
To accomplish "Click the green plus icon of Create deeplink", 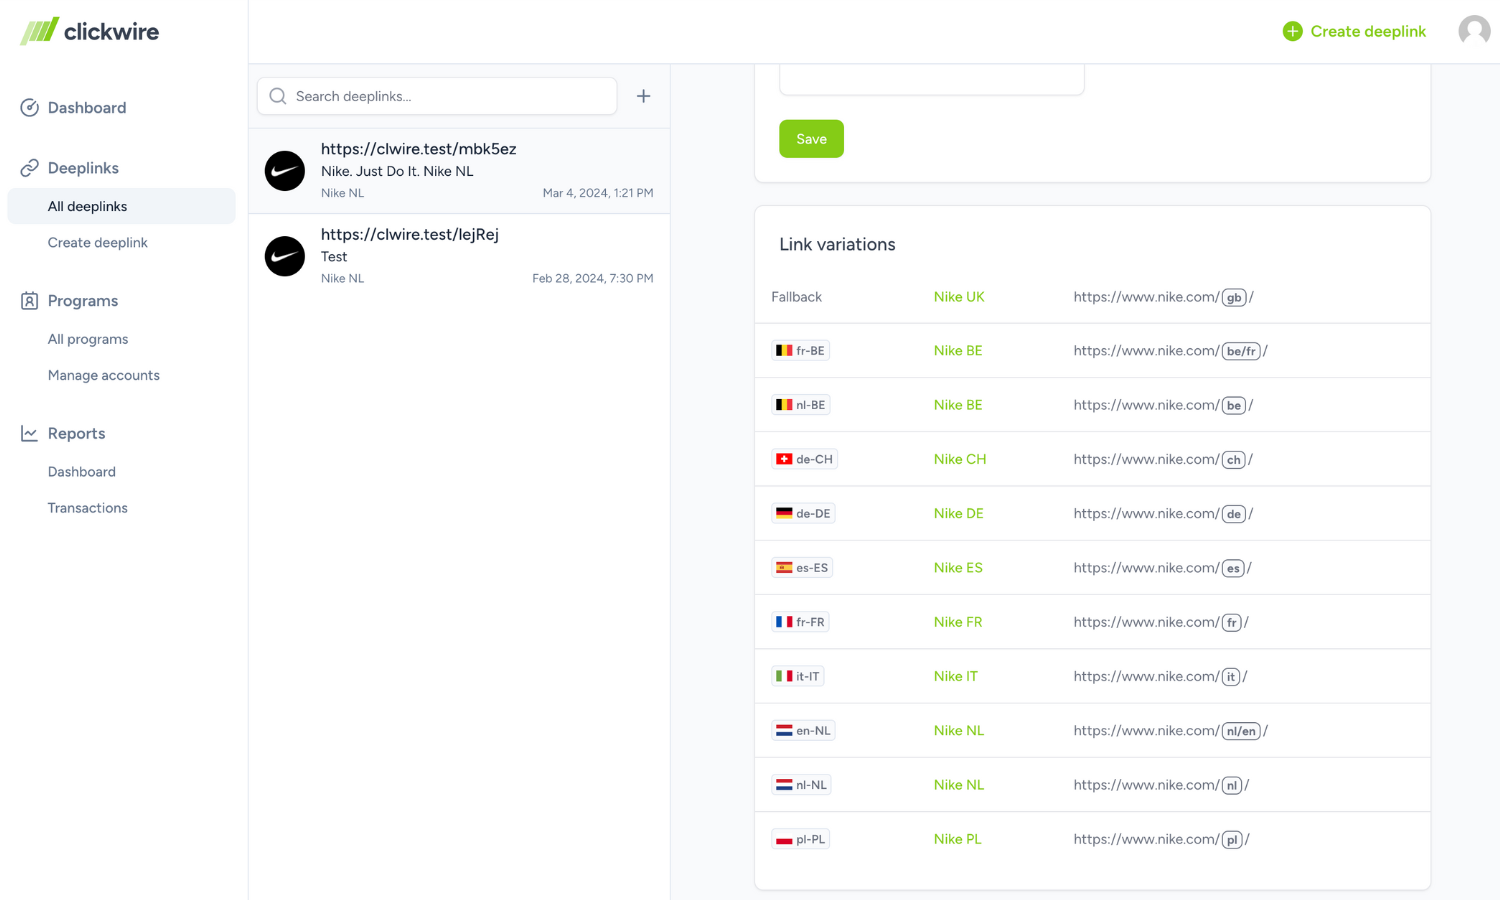I will coord(1293,31).
